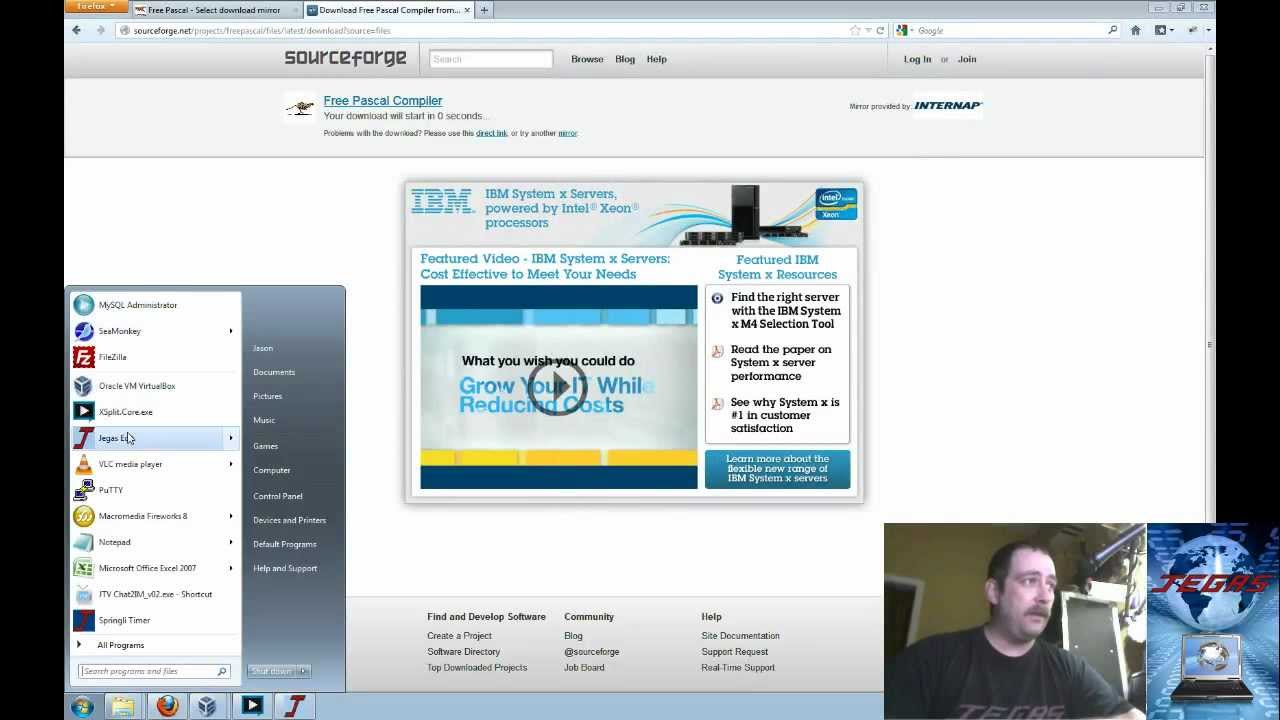
Task: Launch VLC media player
Action: point(155,464)
